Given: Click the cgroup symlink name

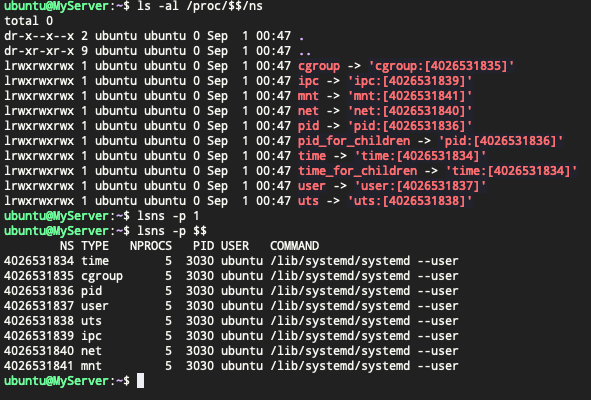Looking at the screenshot, I should click(319, 66).
